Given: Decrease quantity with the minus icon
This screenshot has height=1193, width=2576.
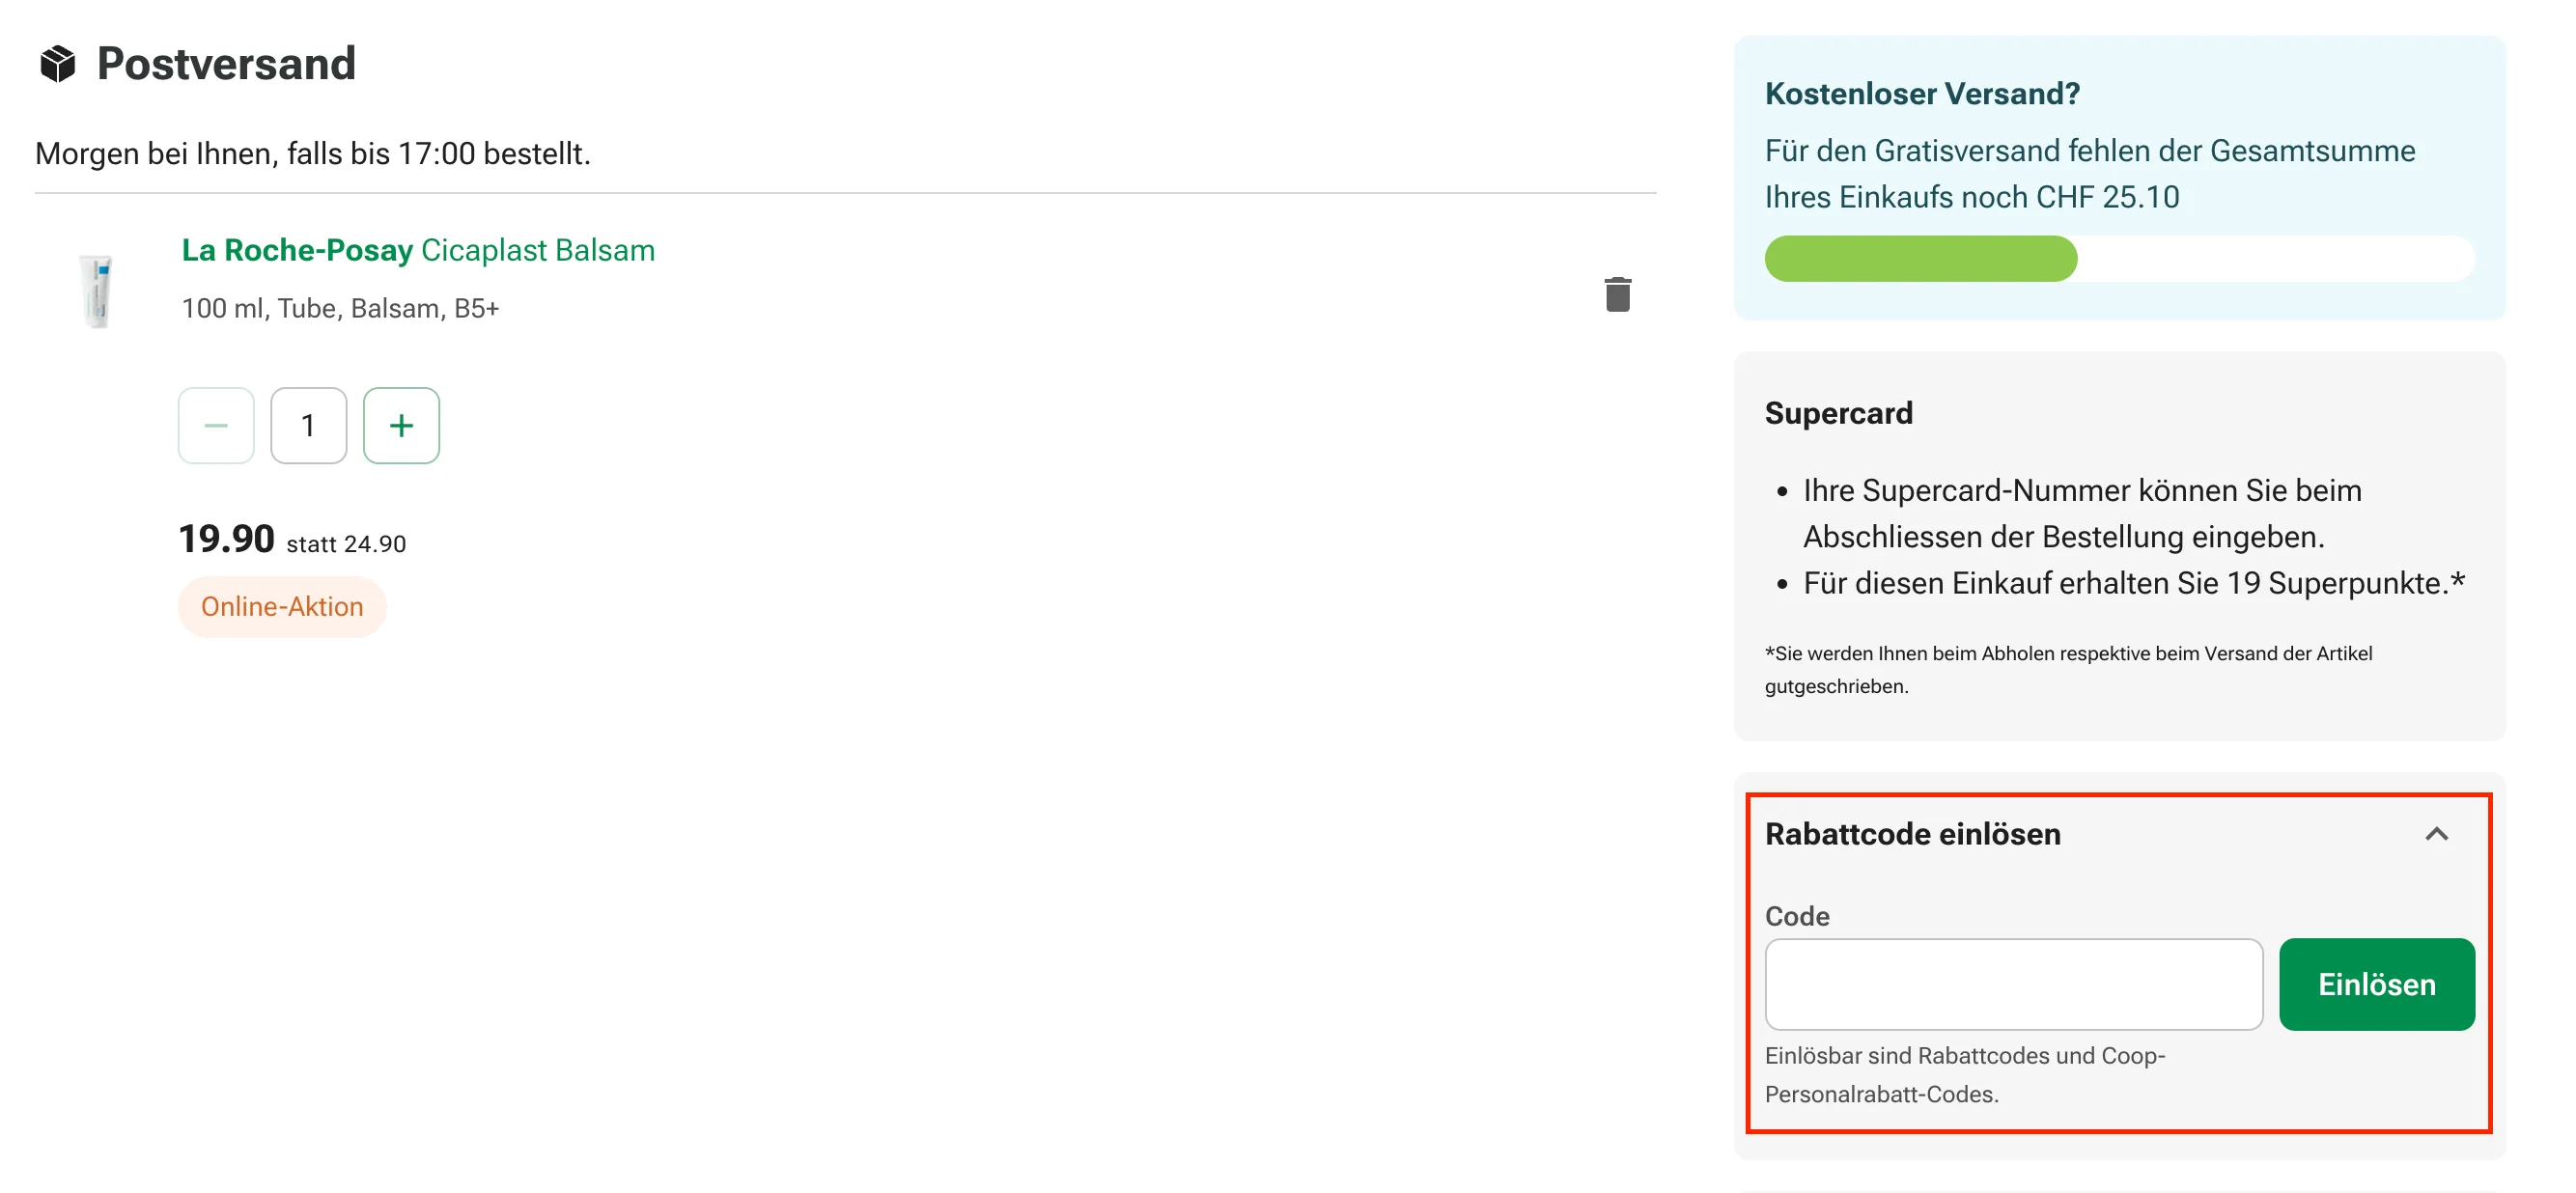Looking at the screenshot, I should pyautogui.click(x=215, y=425).
